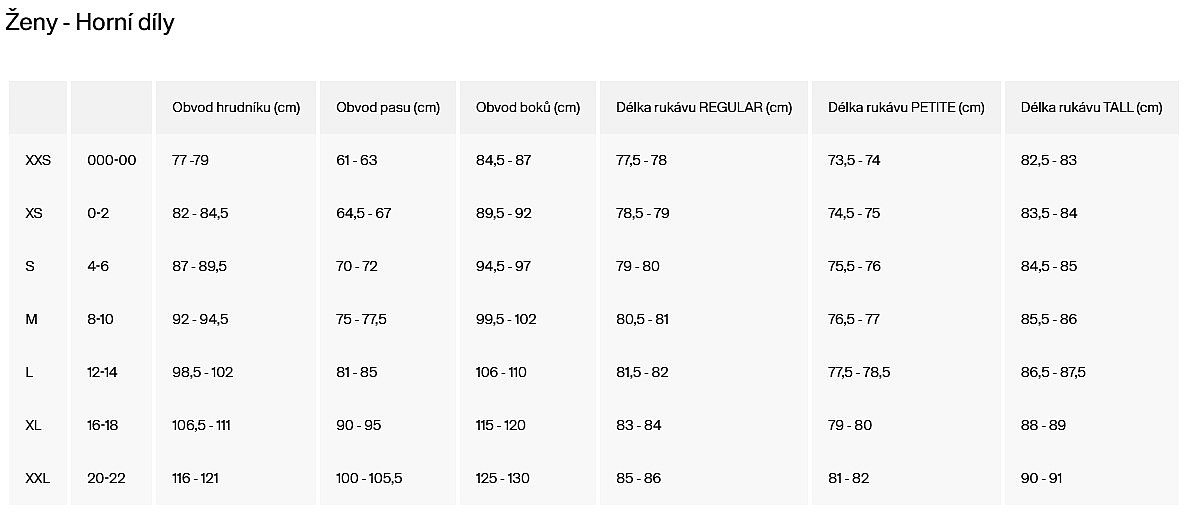This screenshot has width=1198, height=513.
Task: Click tall sleeve value 90 - 91
Action: 1041,479
